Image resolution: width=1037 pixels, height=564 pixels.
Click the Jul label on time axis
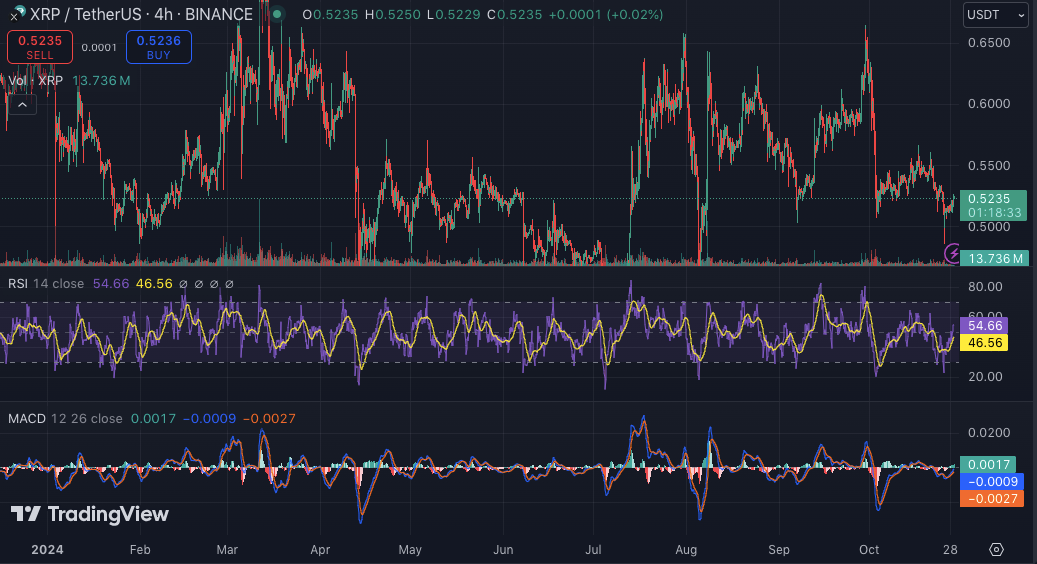593,550
